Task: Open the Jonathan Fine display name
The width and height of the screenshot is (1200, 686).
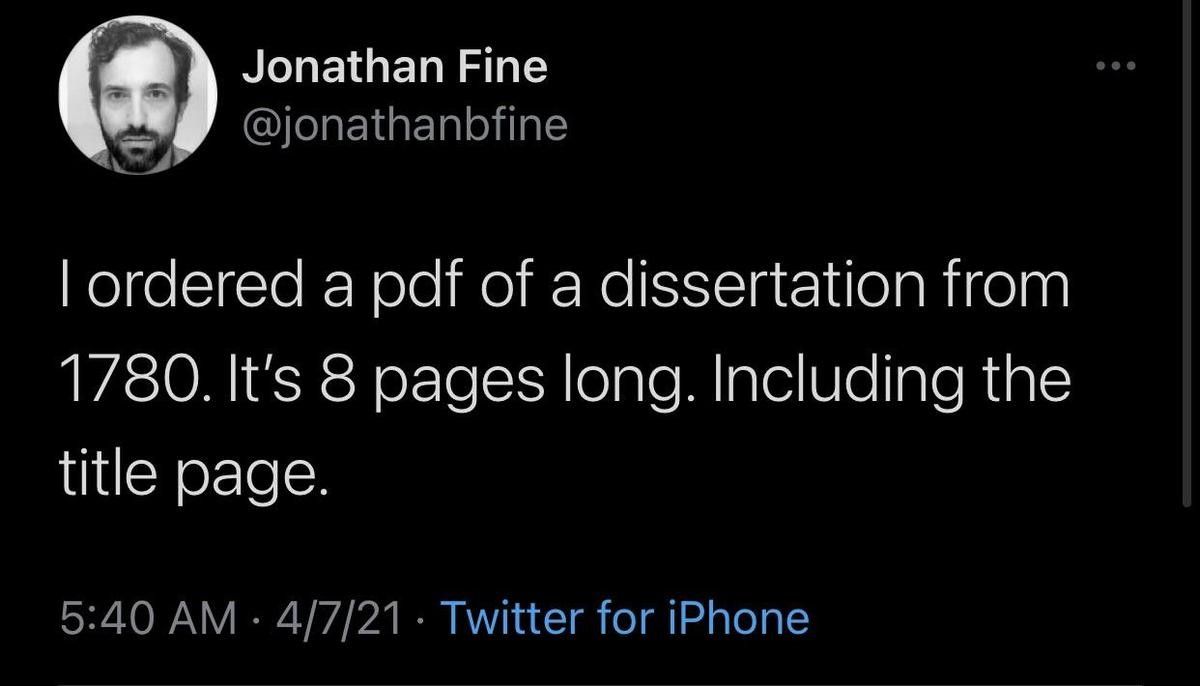Action: tap(395, 67)
